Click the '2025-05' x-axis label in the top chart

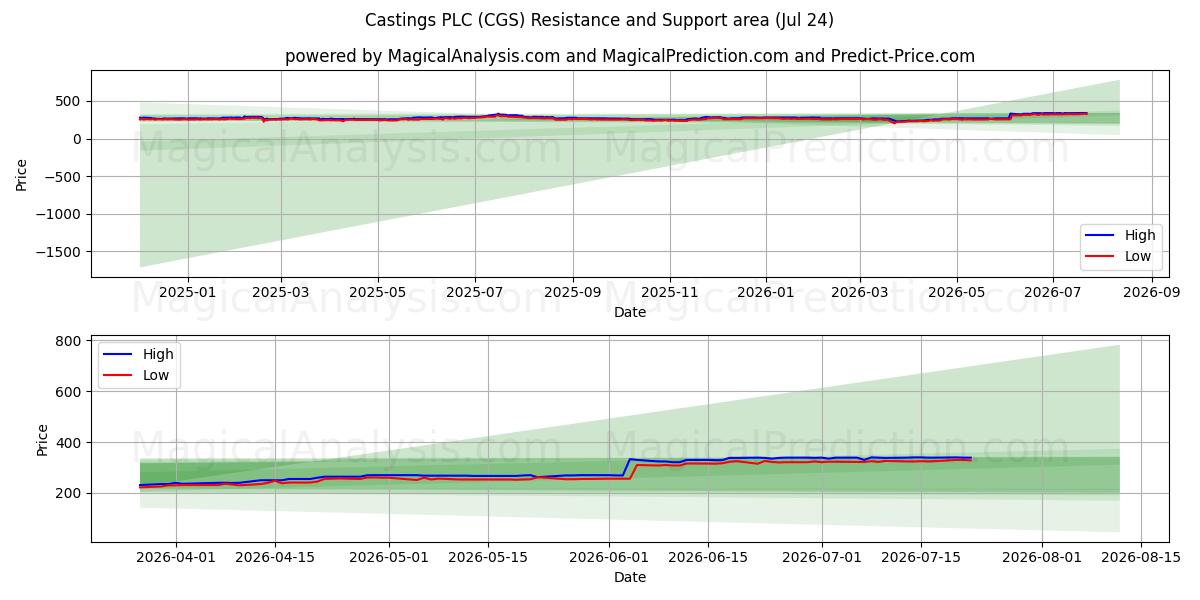click(x=378, y=293)
